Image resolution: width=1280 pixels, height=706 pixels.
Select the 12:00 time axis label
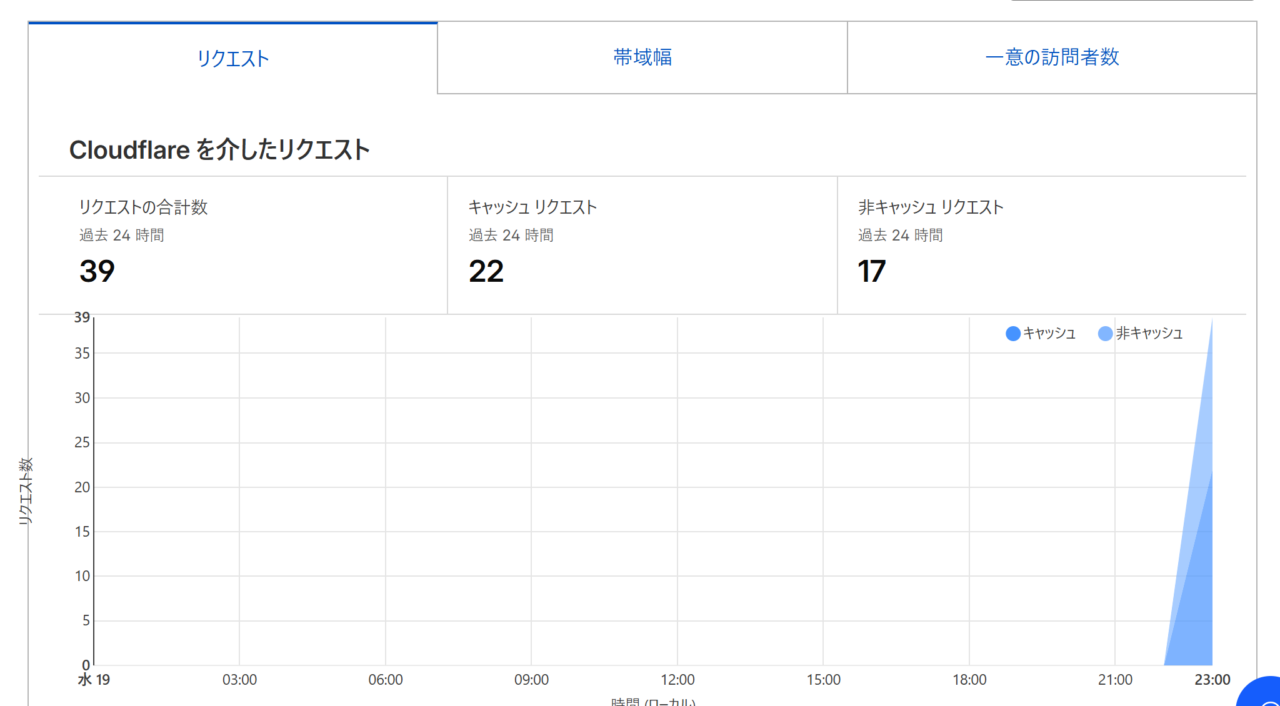point(677,680)
